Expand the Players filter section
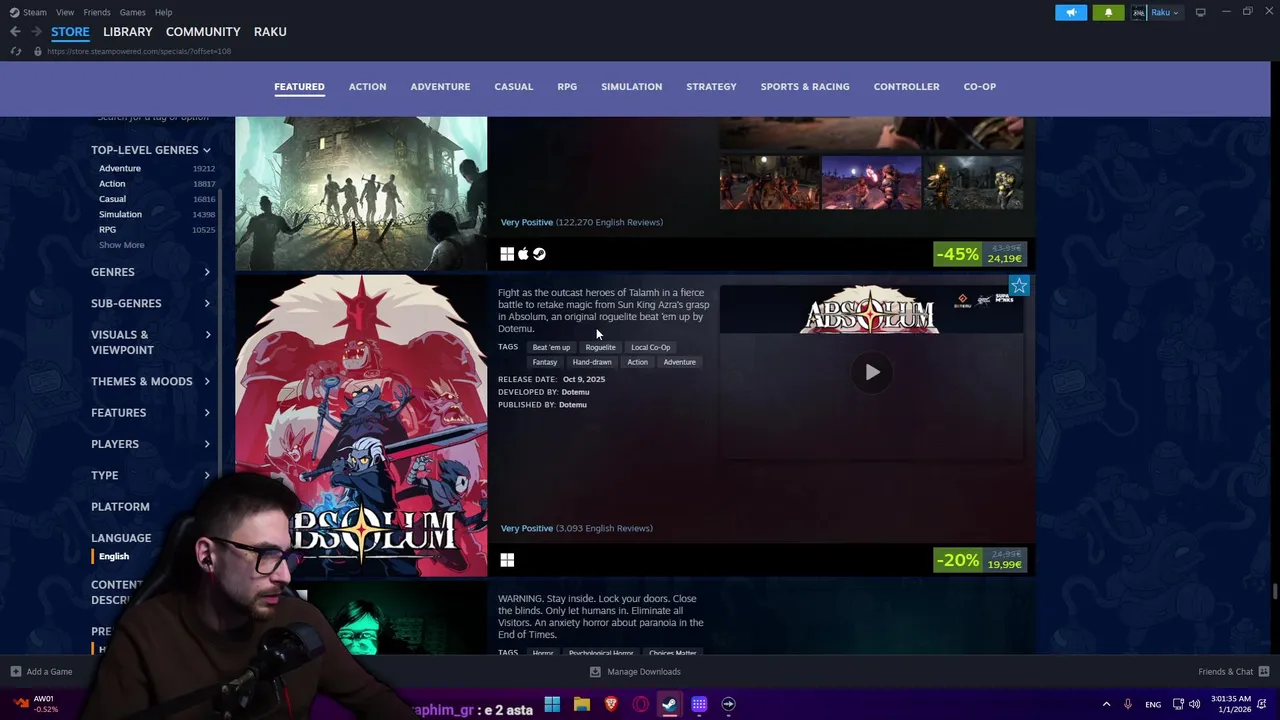This screenshot has width=1280, height=720. [151, 444]
